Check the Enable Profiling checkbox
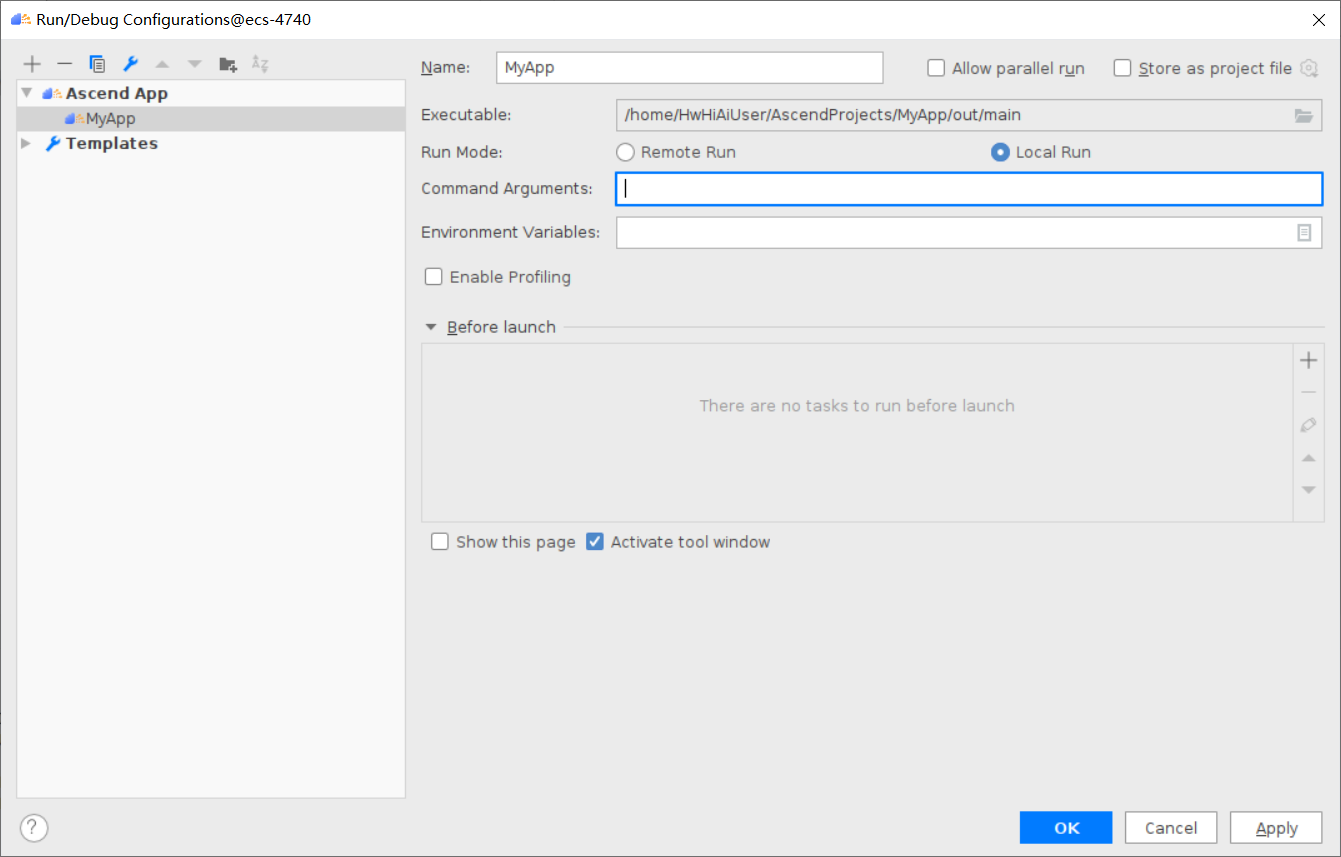The width and height of the screenshot is (1341, 857). point(434,277)
